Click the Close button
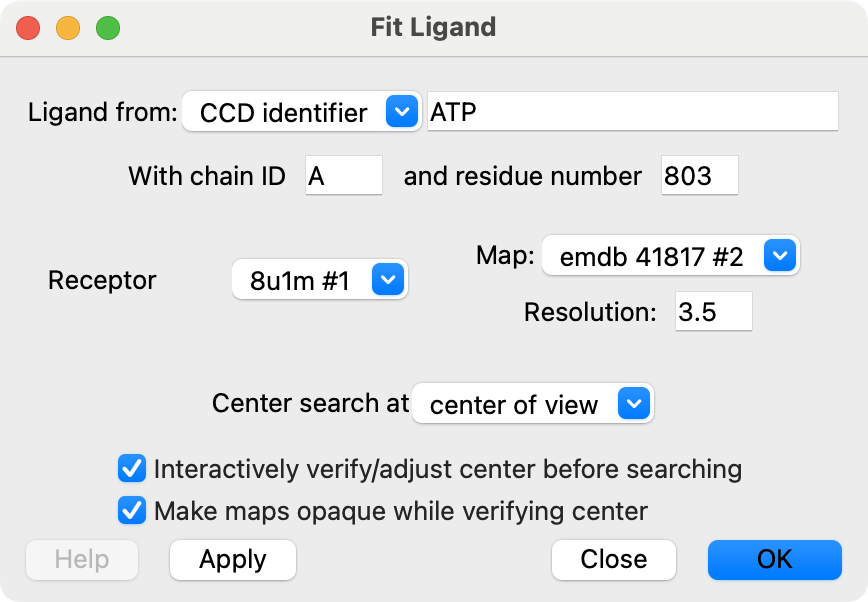The image size is (868, 602). (x=613, y=559)
